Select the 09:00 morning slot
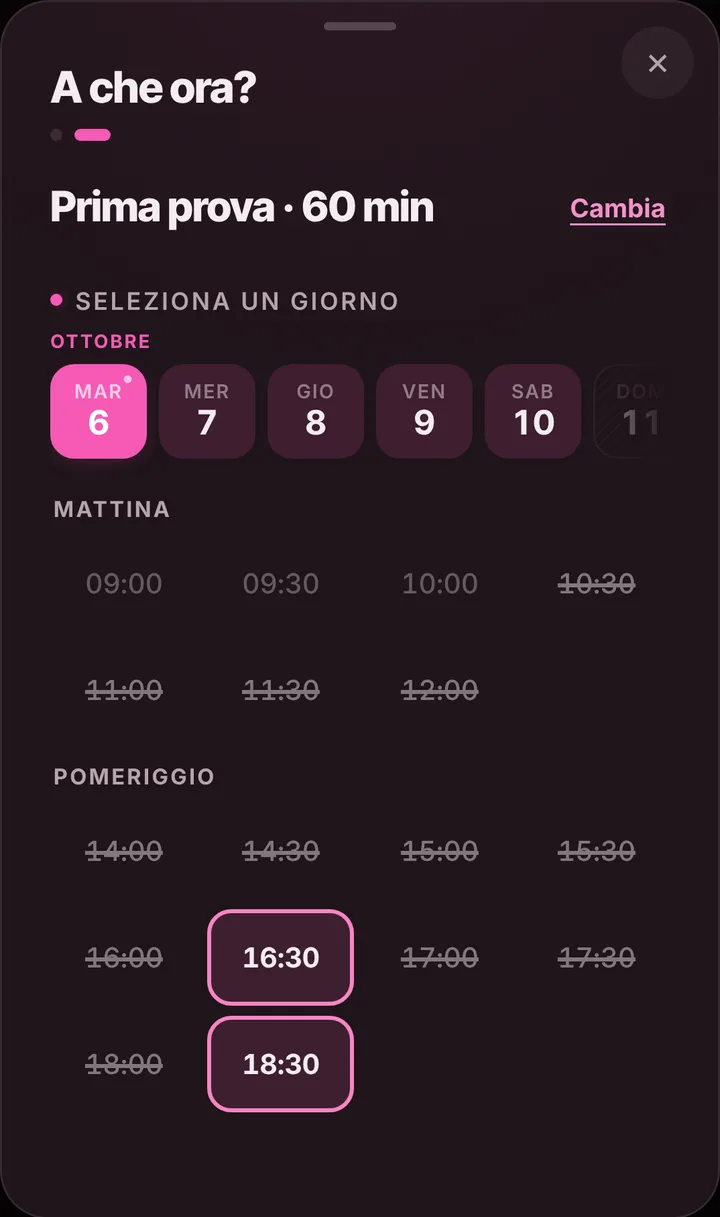720x1217 pixels. (124, 583)
